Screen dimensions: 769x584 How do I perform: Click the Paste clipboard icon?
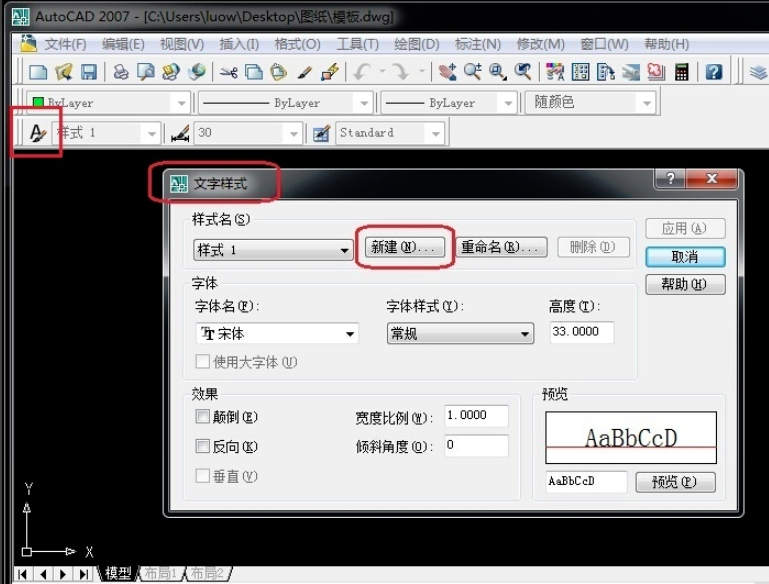tap(279, 73)
